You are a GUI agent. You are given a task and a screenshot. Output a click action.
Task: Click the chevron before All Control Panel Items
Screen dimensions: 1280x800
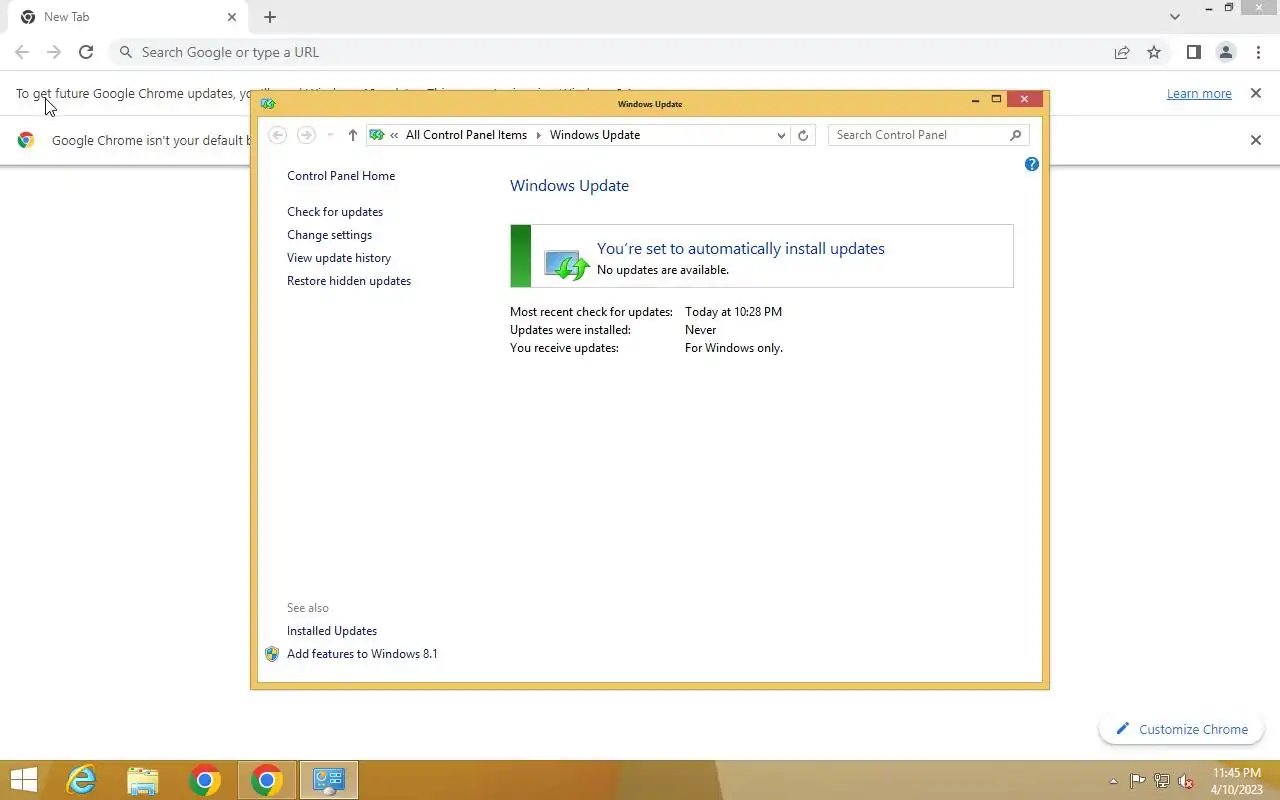point(394,135)
